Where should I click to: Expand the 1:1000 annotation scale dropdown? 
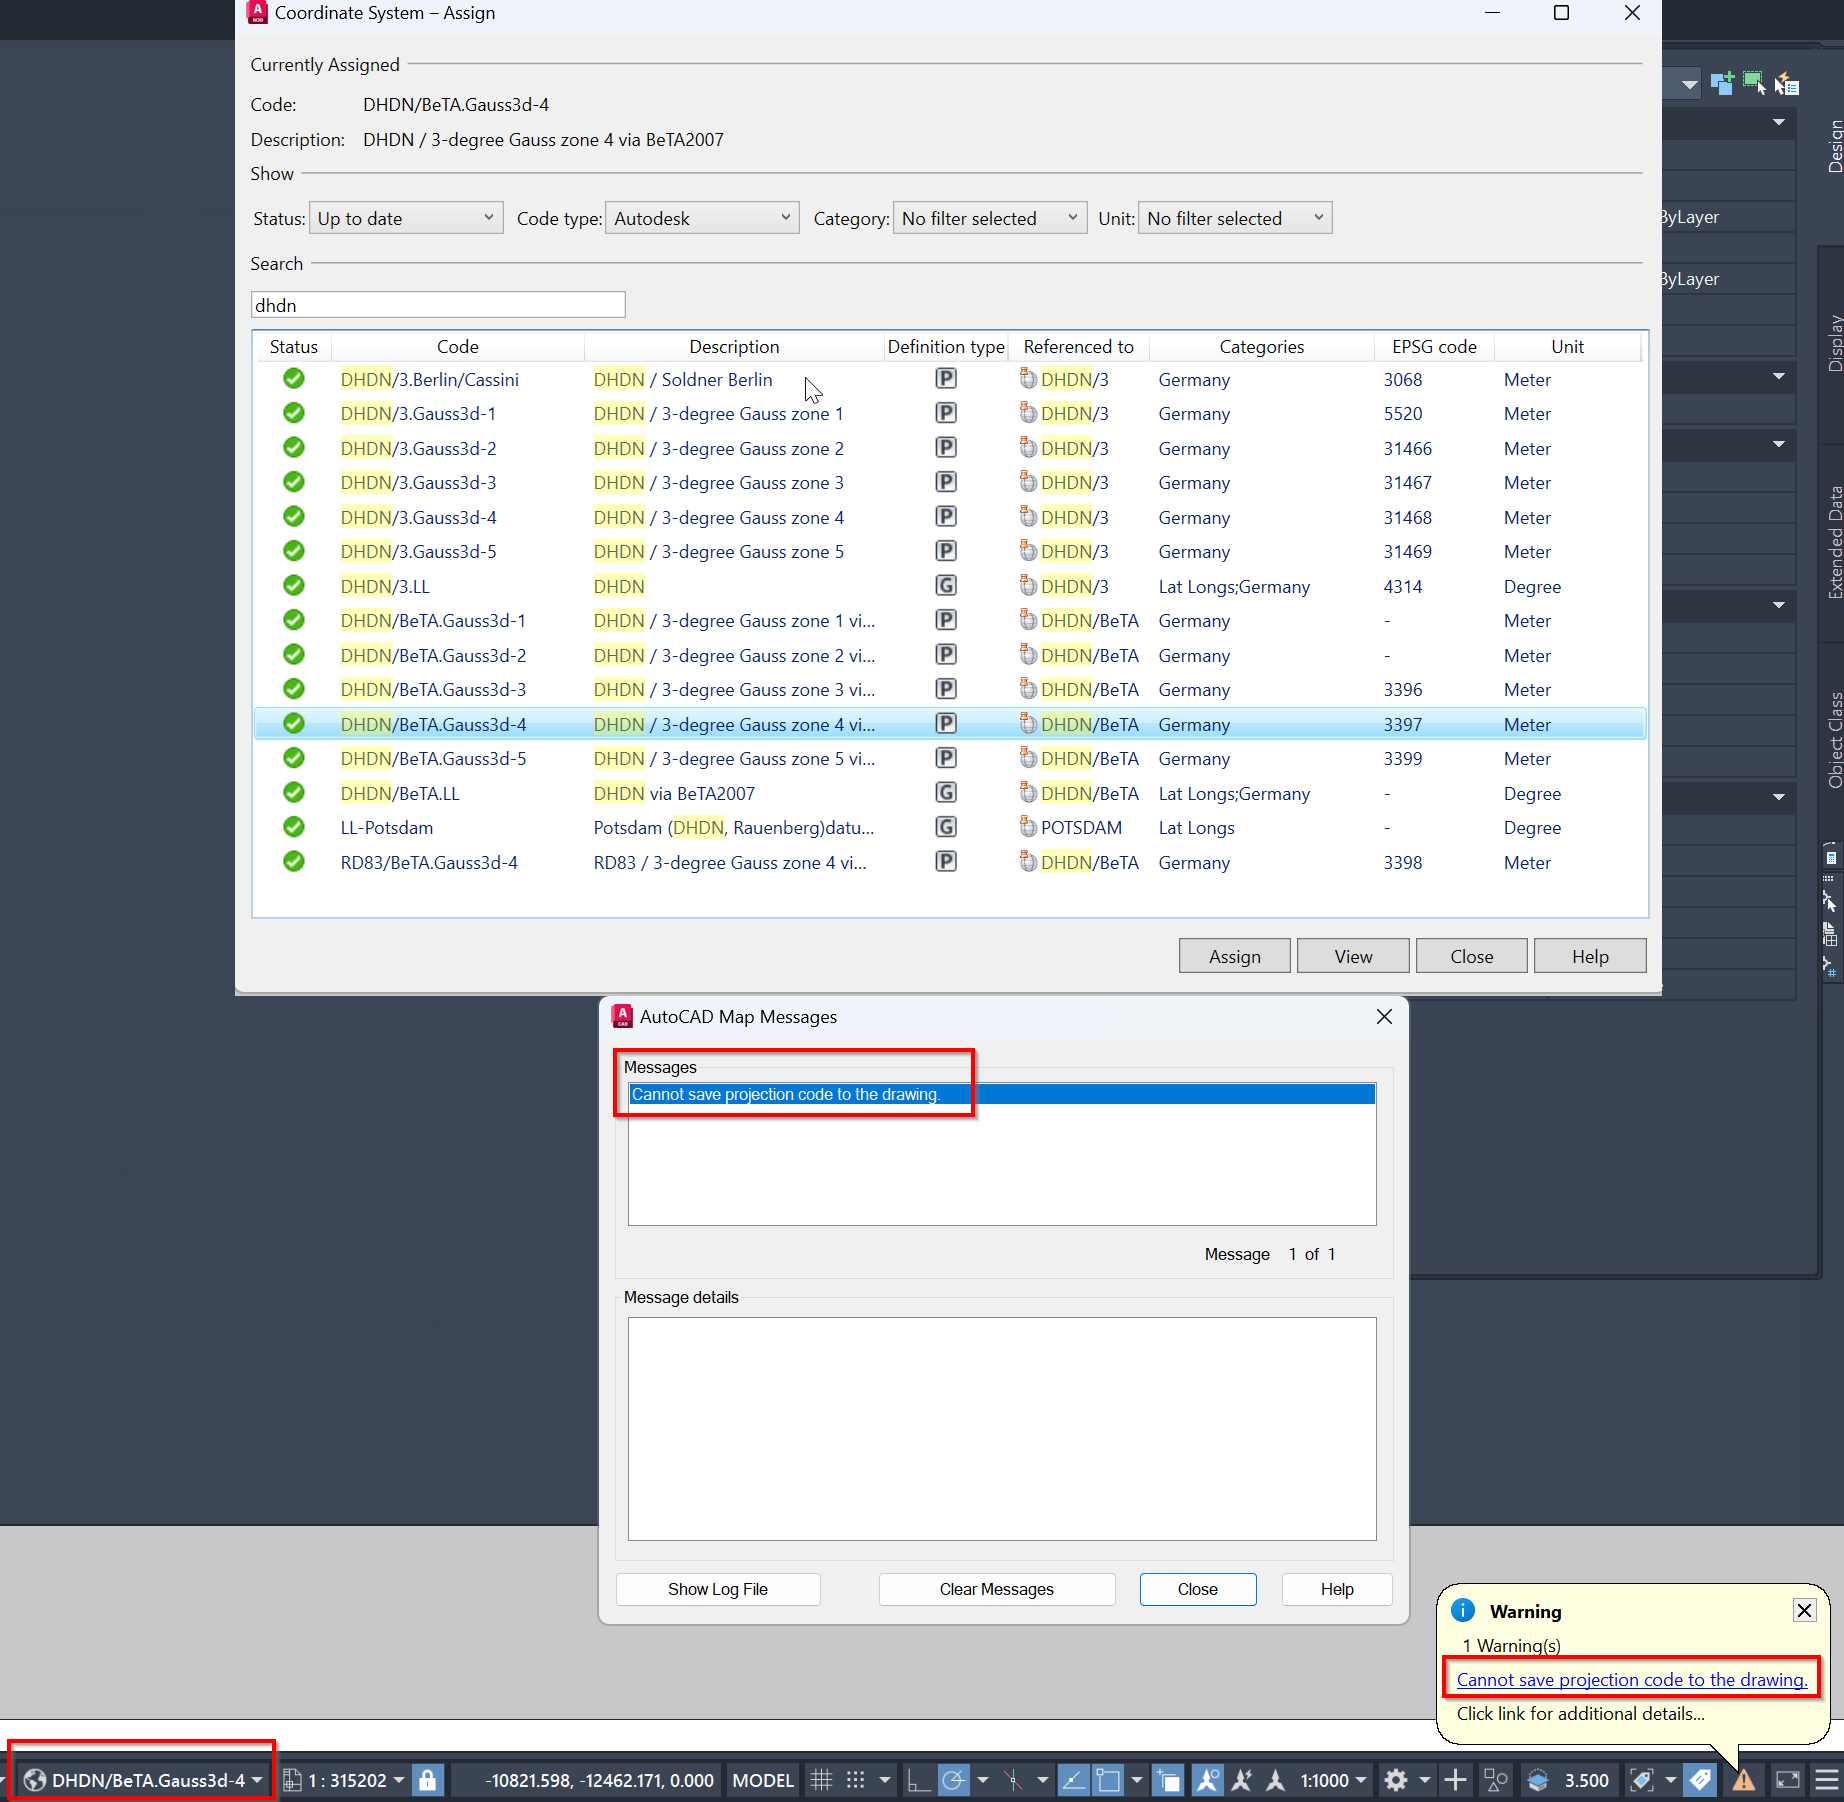tap(1360, 1780)
